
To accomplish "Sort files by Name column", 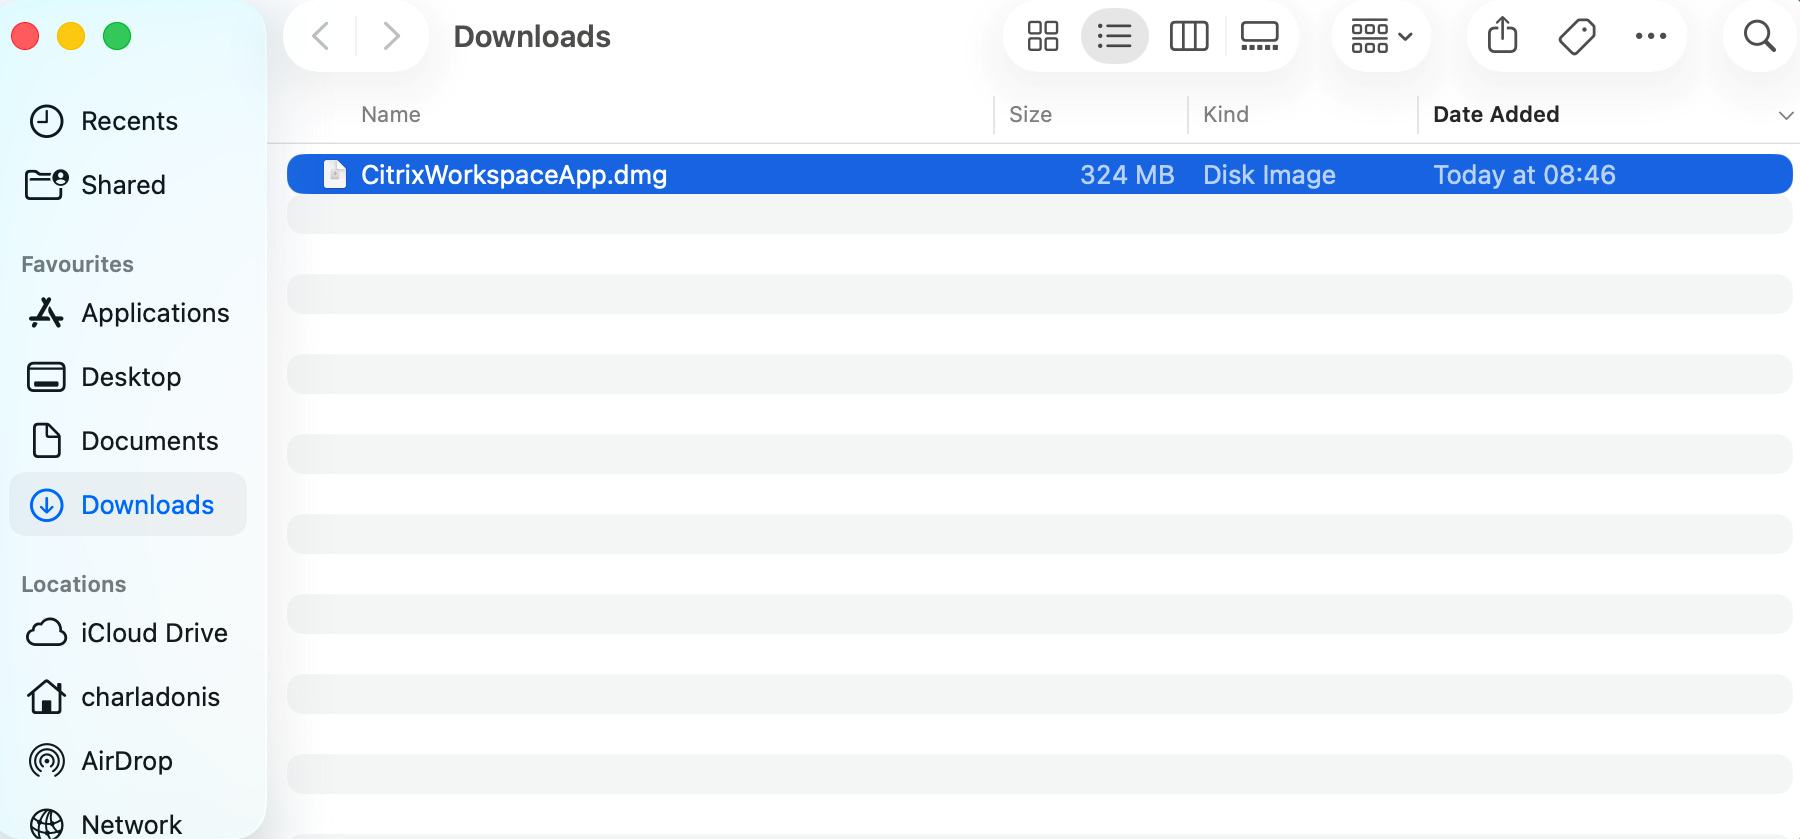I will click(391, 115).
